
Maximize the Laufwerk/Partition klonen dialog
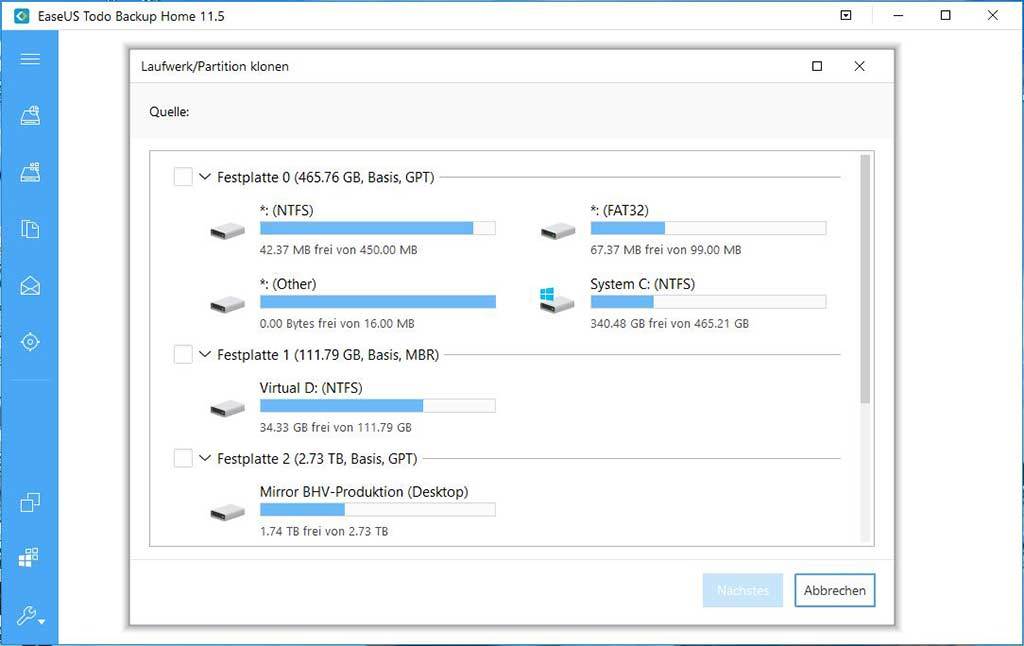tap(817, 66)
